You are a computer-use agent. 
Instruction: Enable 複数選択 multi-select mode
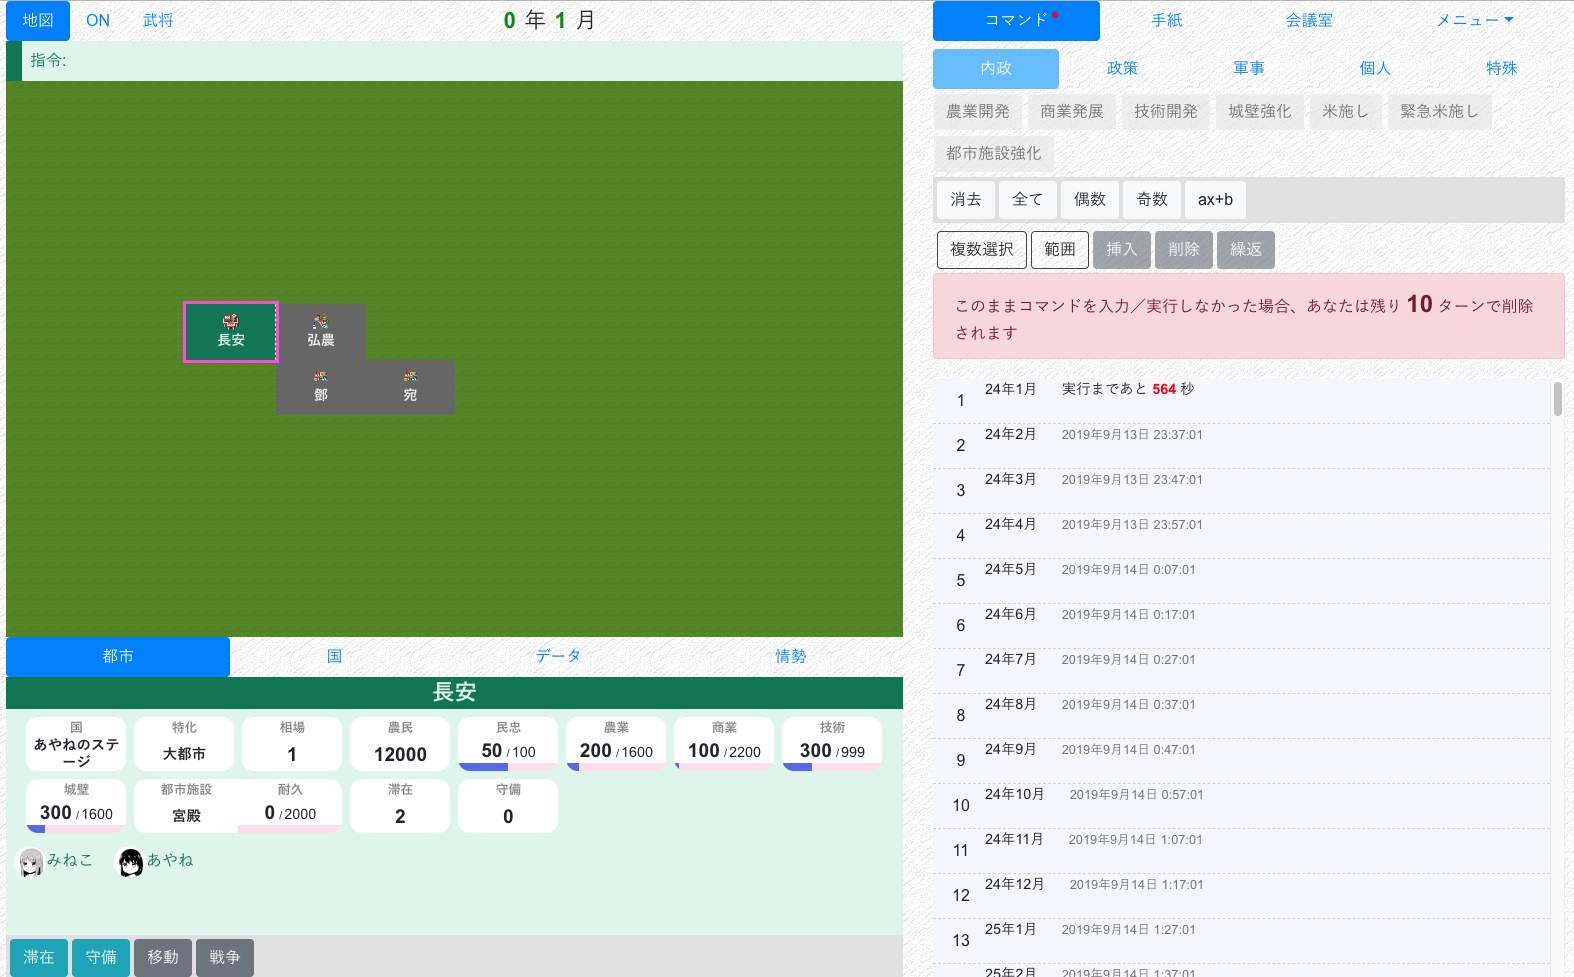(x=981, y=250)
